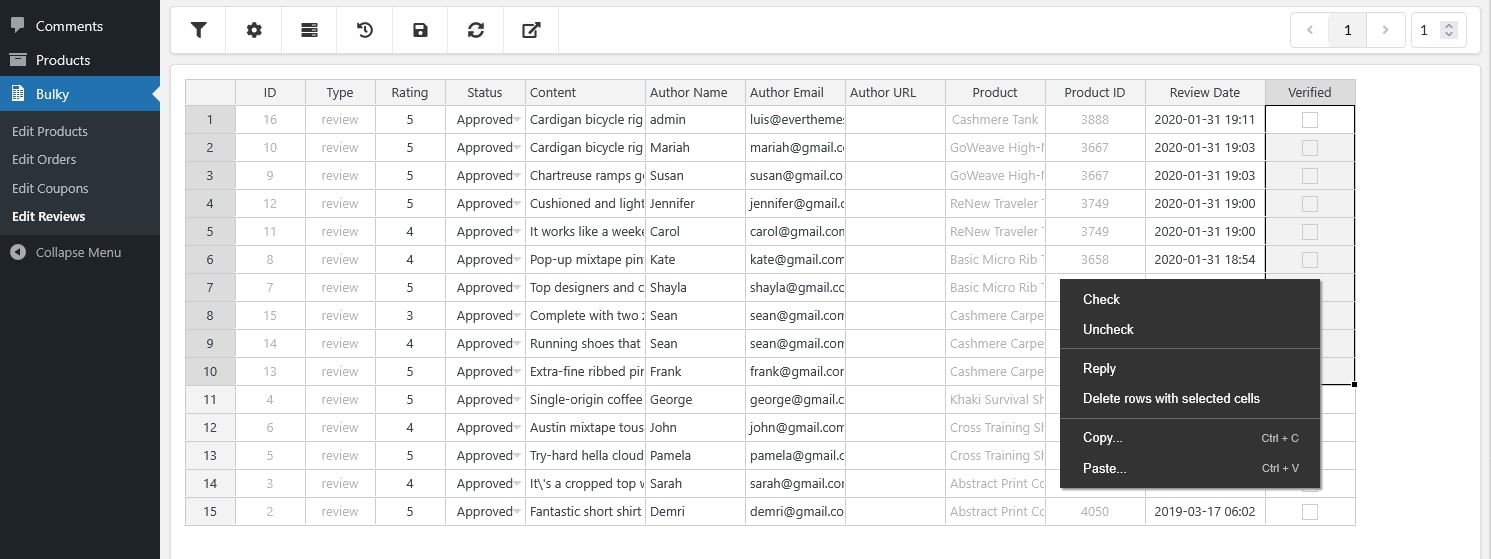
Task: Toggle Verified checkbox in row 1
Action: [x=1309, y=120]
